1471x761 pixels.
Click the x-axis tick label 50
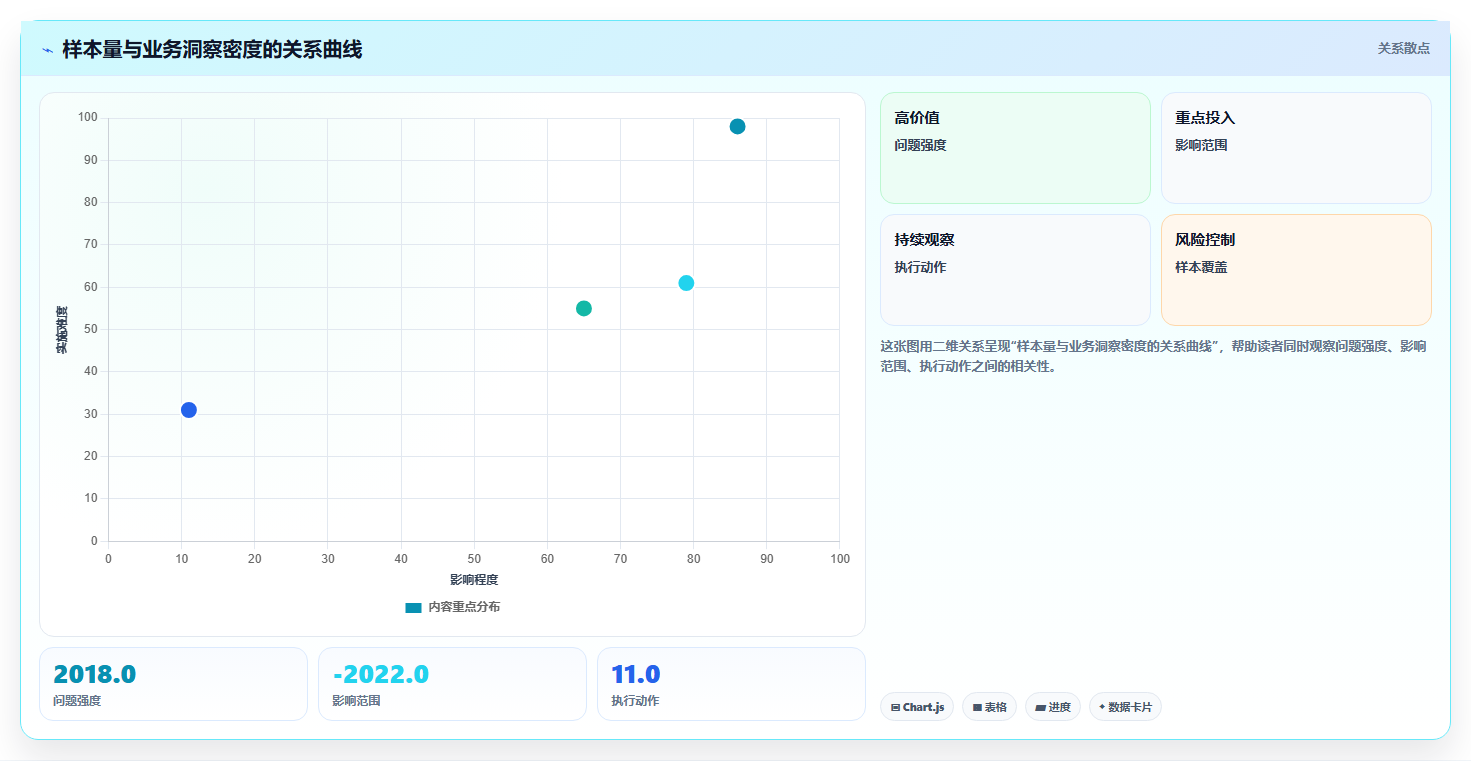[x=474, y=559]
